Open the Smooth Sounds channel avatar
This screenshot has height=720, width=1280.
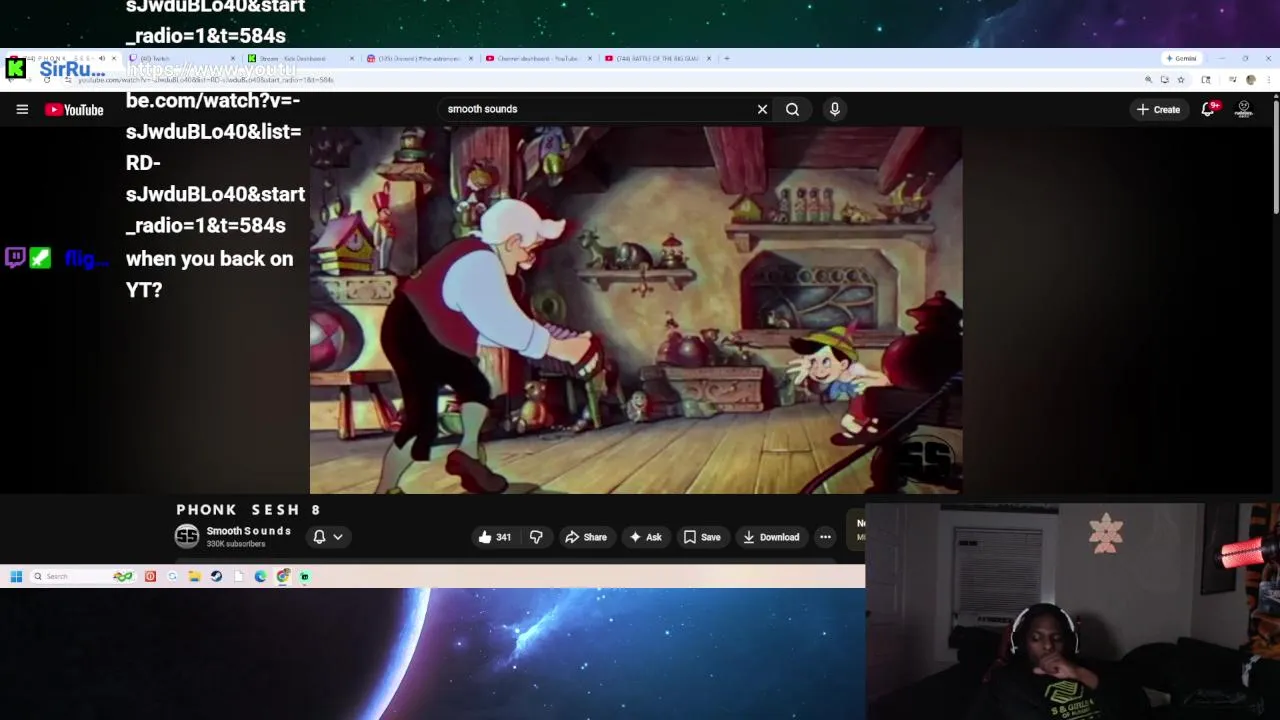click(x=187, y=536)
